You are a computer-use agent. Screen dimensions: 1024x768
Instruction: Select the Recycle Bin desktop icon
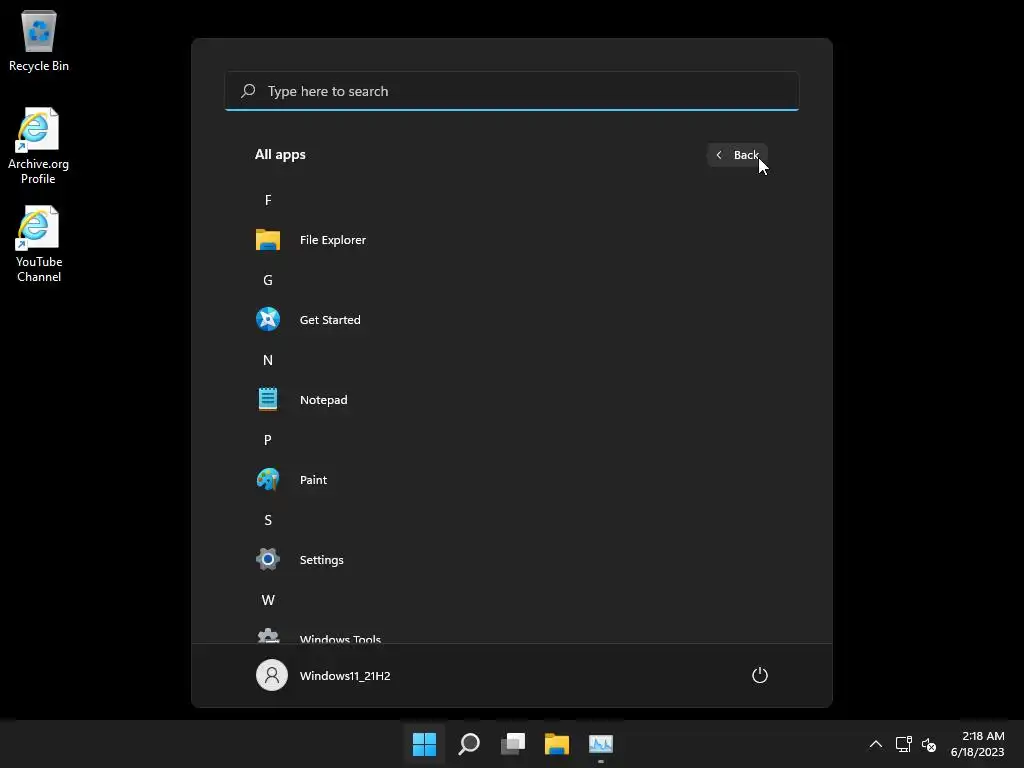tap(39, 41)
